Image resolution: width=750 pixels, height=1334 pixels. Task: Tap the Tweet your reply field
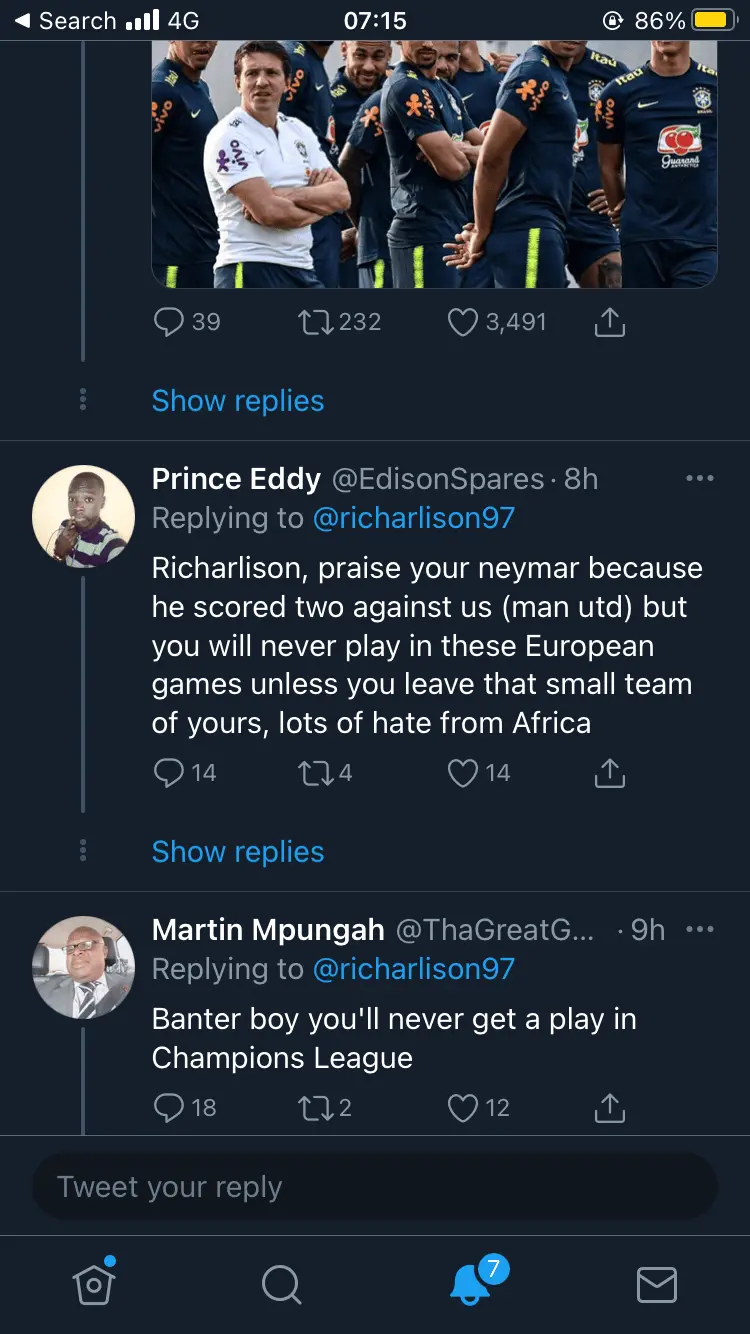pyautogui.click(x=375, y=1187)
